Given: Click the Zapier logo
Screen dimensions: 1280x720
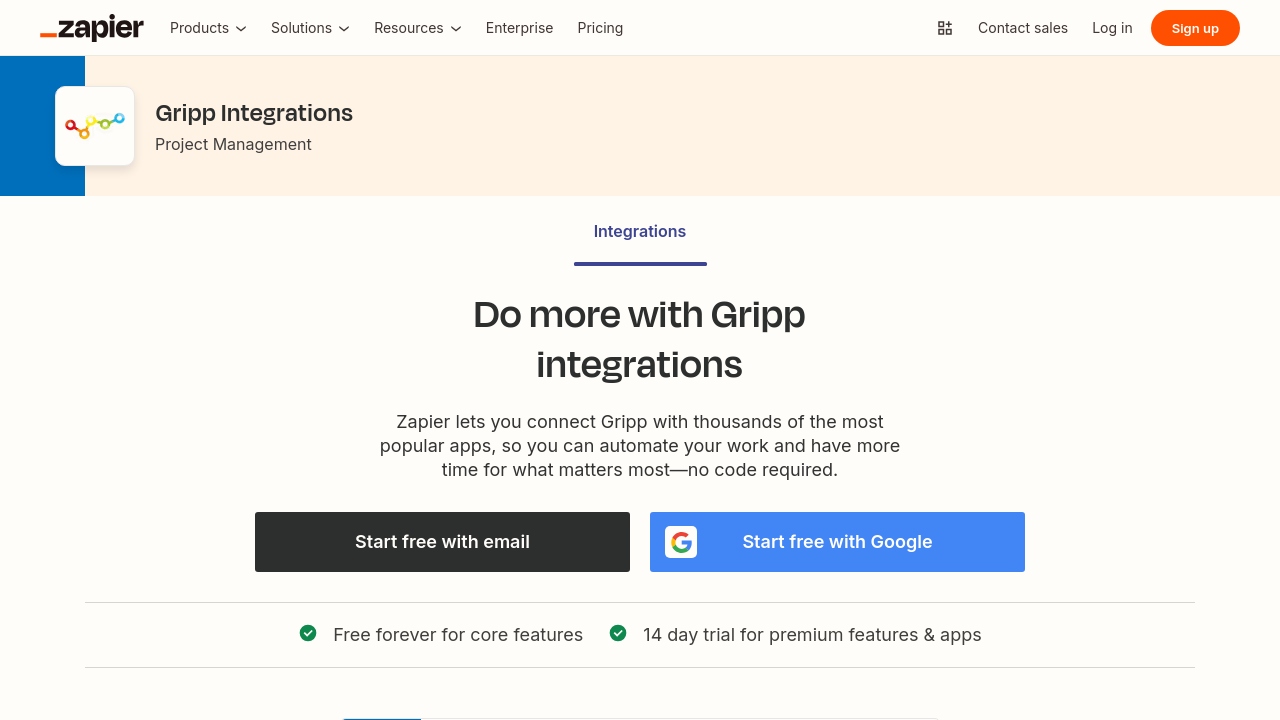Looking at the screenshot, I should pyautogui.click(x=92, y=28).
